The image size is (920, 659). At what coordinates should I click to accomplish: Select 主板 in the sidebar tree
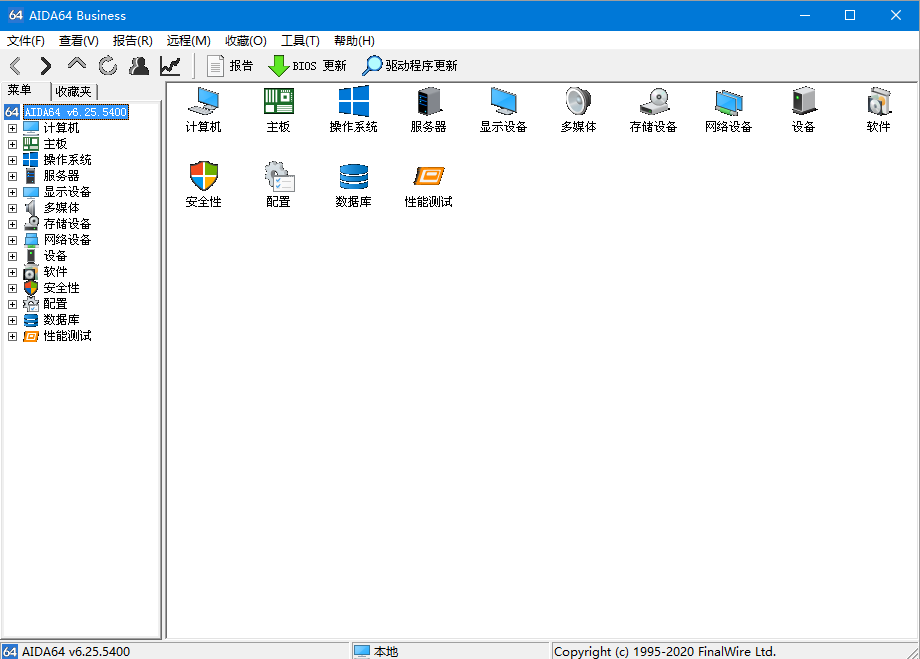[55, 144]
